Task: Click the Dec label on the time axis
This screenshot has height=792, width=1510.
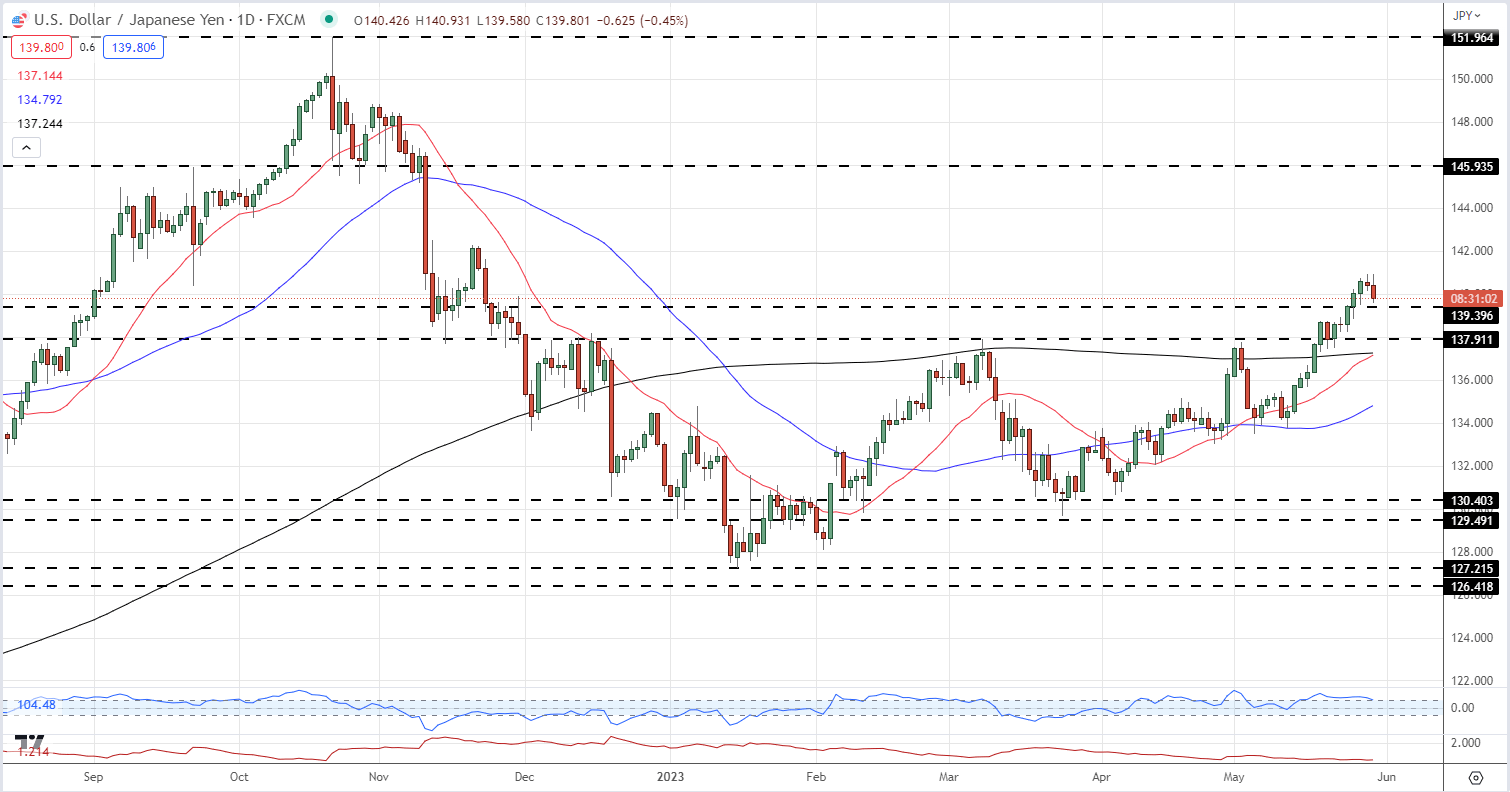Action: (x=527, y=776)
